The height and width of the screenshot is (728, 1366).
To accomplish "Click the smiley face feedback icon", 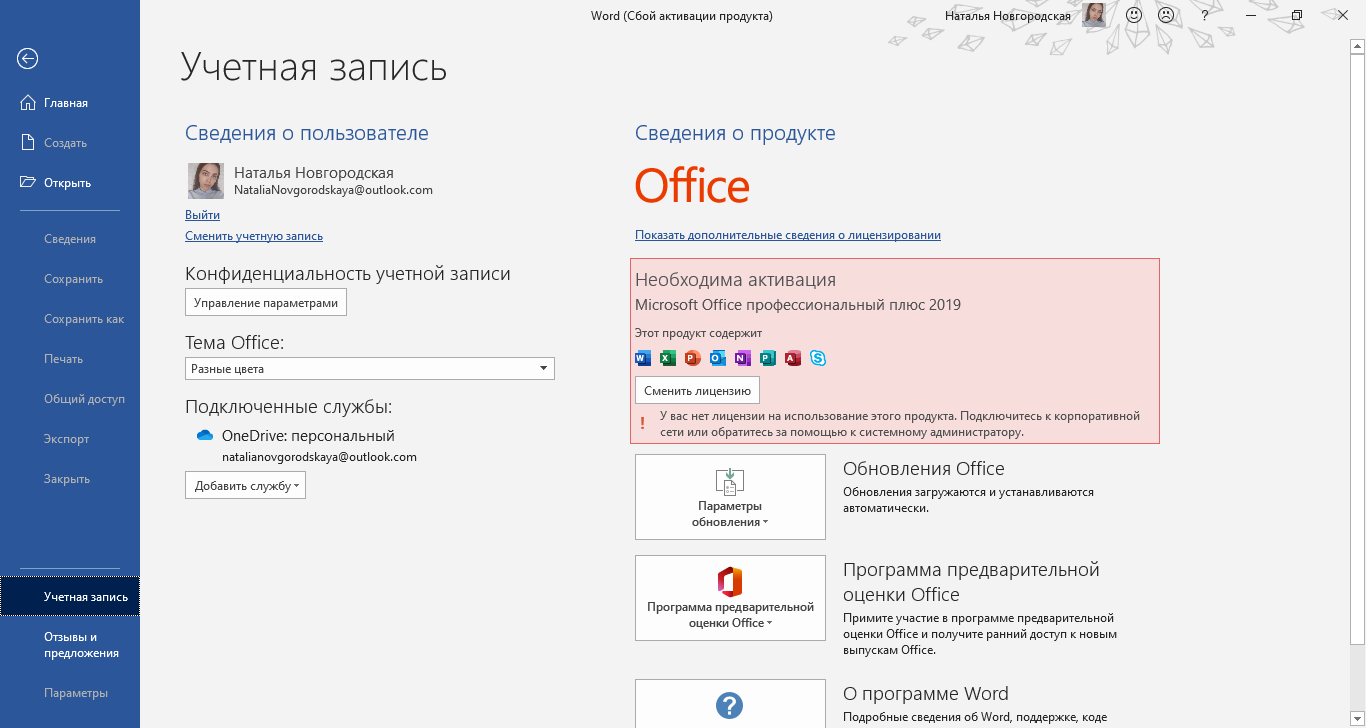I will [1133, 15].
